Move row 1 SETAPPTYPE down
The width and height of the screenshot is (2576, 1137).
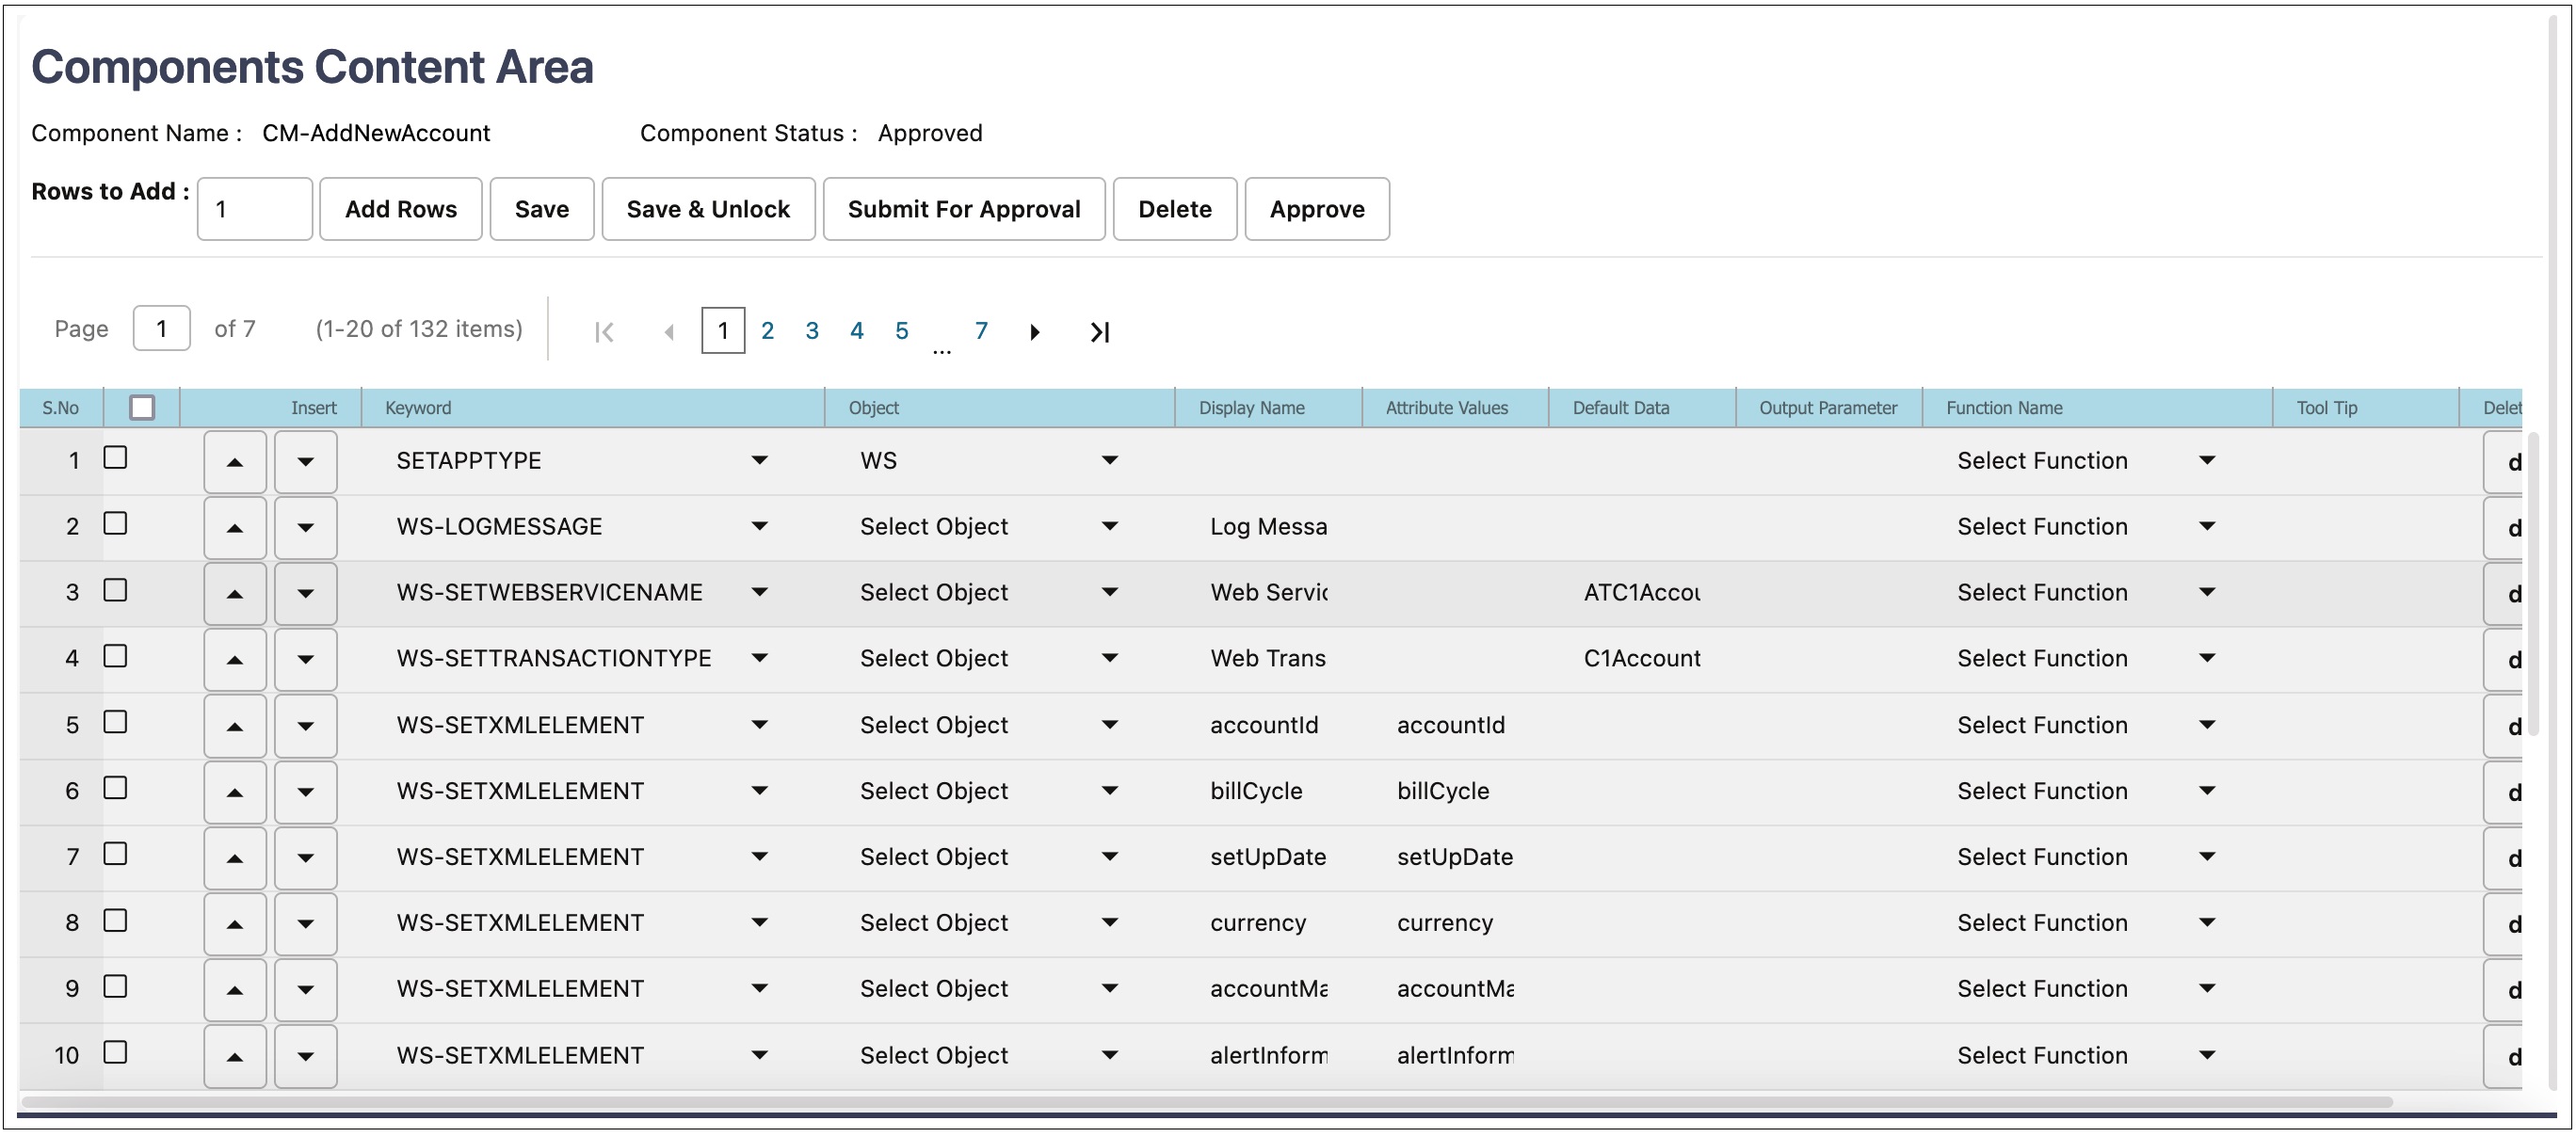(306, 462)
